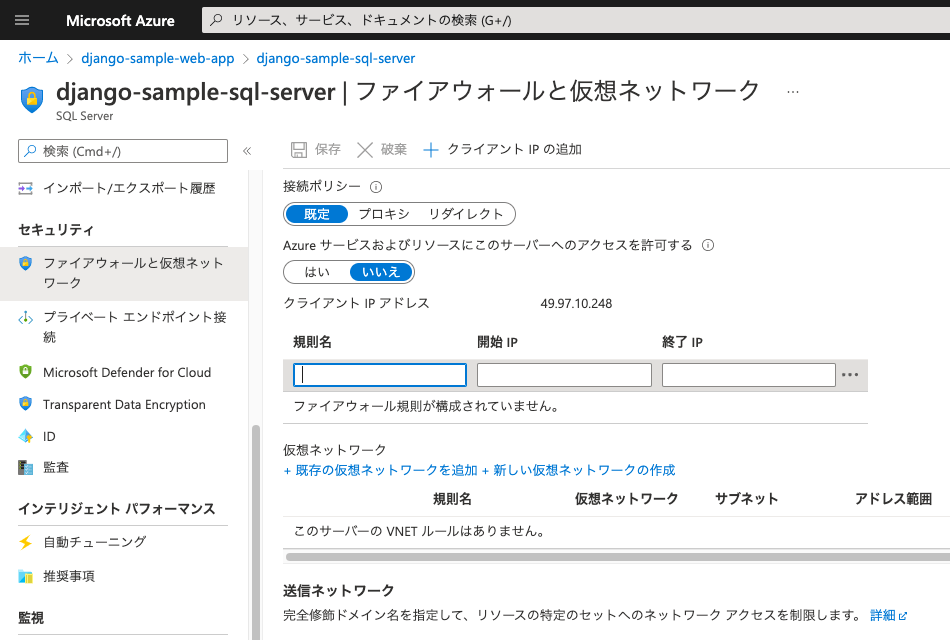Open ファイアウォールと仮想ネットワーク menu item
The height and width of the screenshot is (640, 950).
(124, 273)
